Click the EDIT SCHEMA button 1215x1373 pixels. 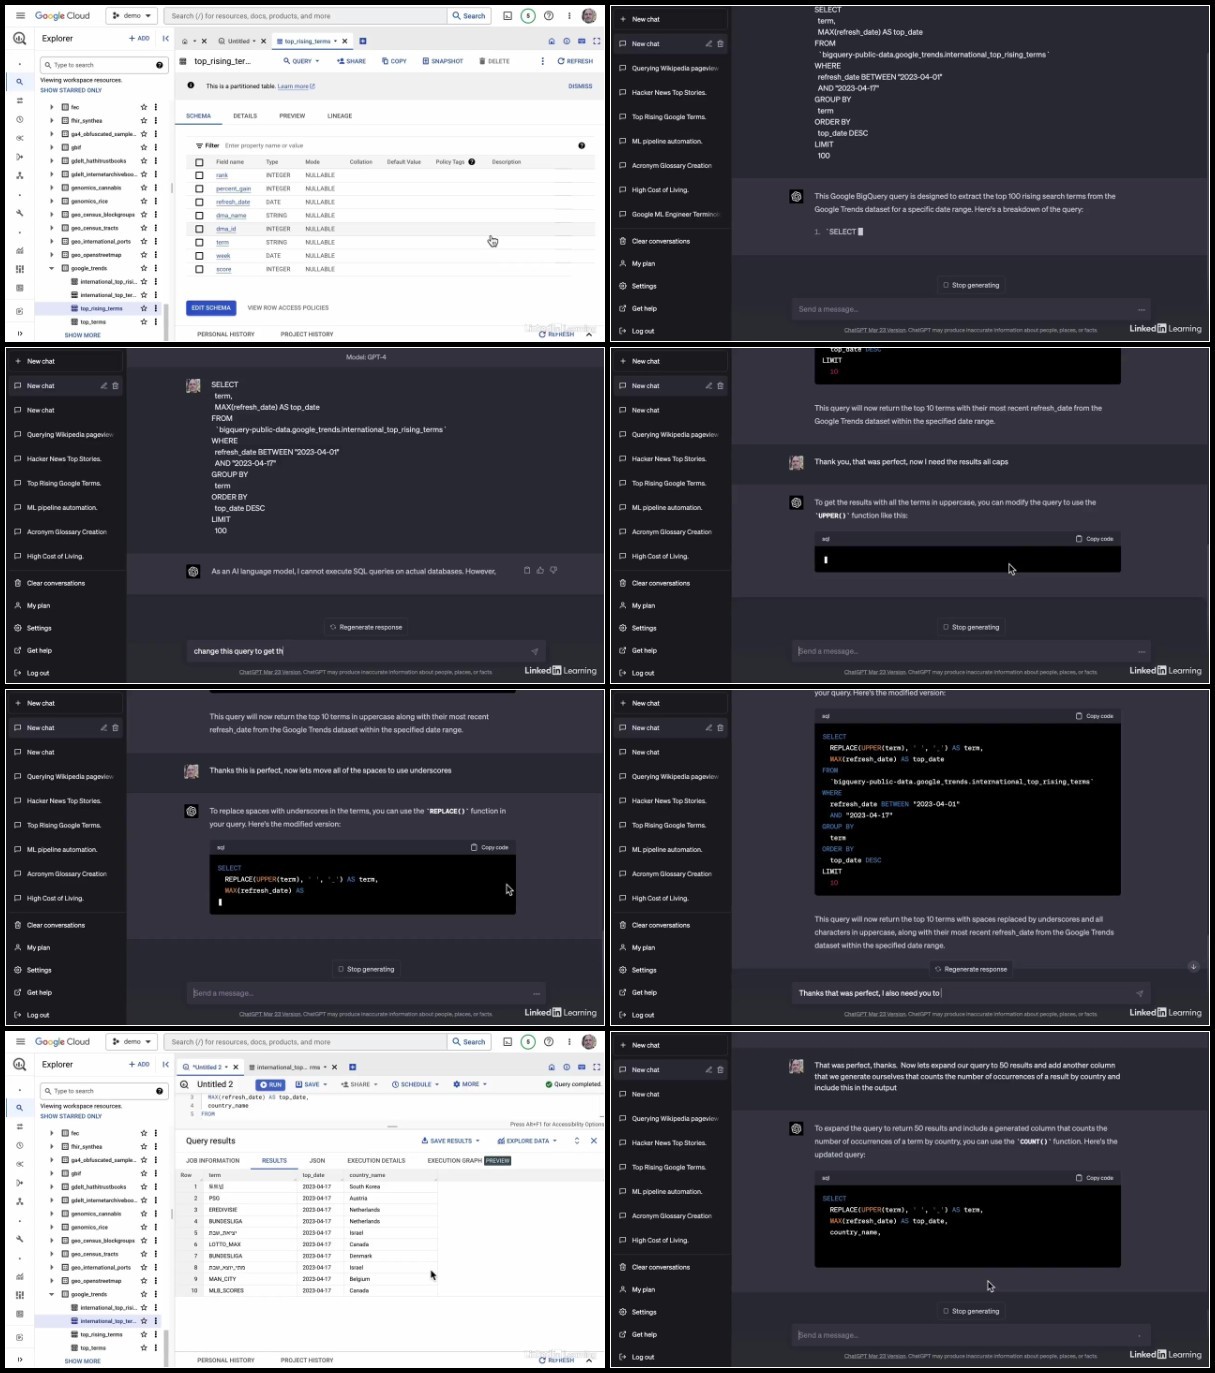pos(211,308)
